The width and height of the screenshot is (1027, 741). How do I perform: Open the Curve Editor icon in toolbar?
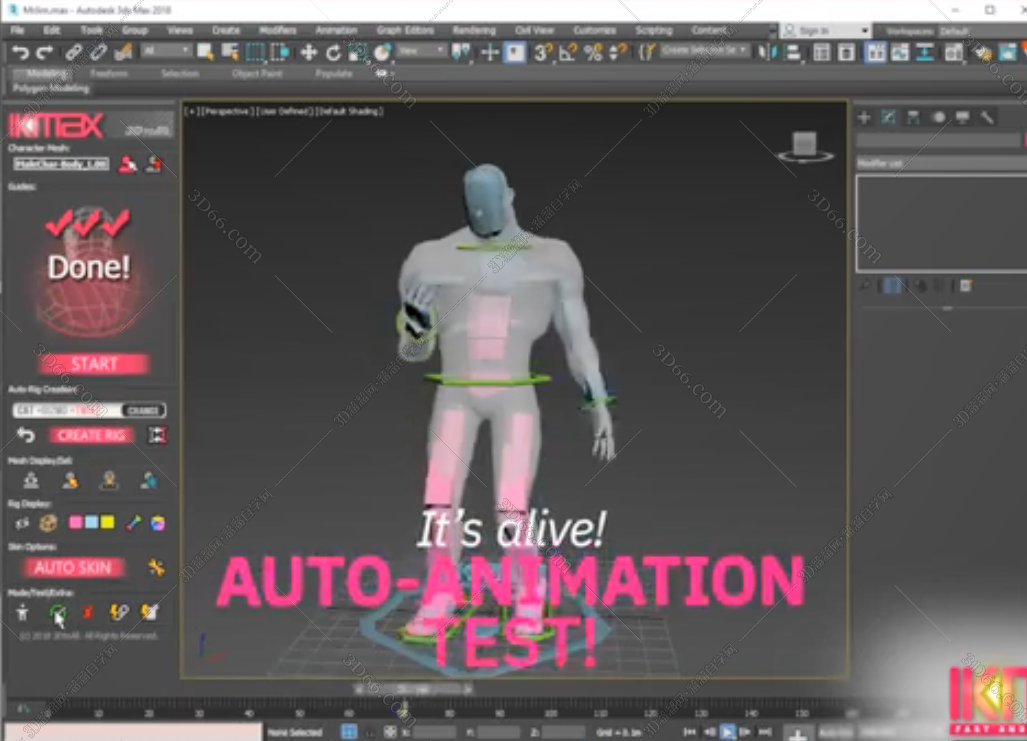click(x=899, y=52)
